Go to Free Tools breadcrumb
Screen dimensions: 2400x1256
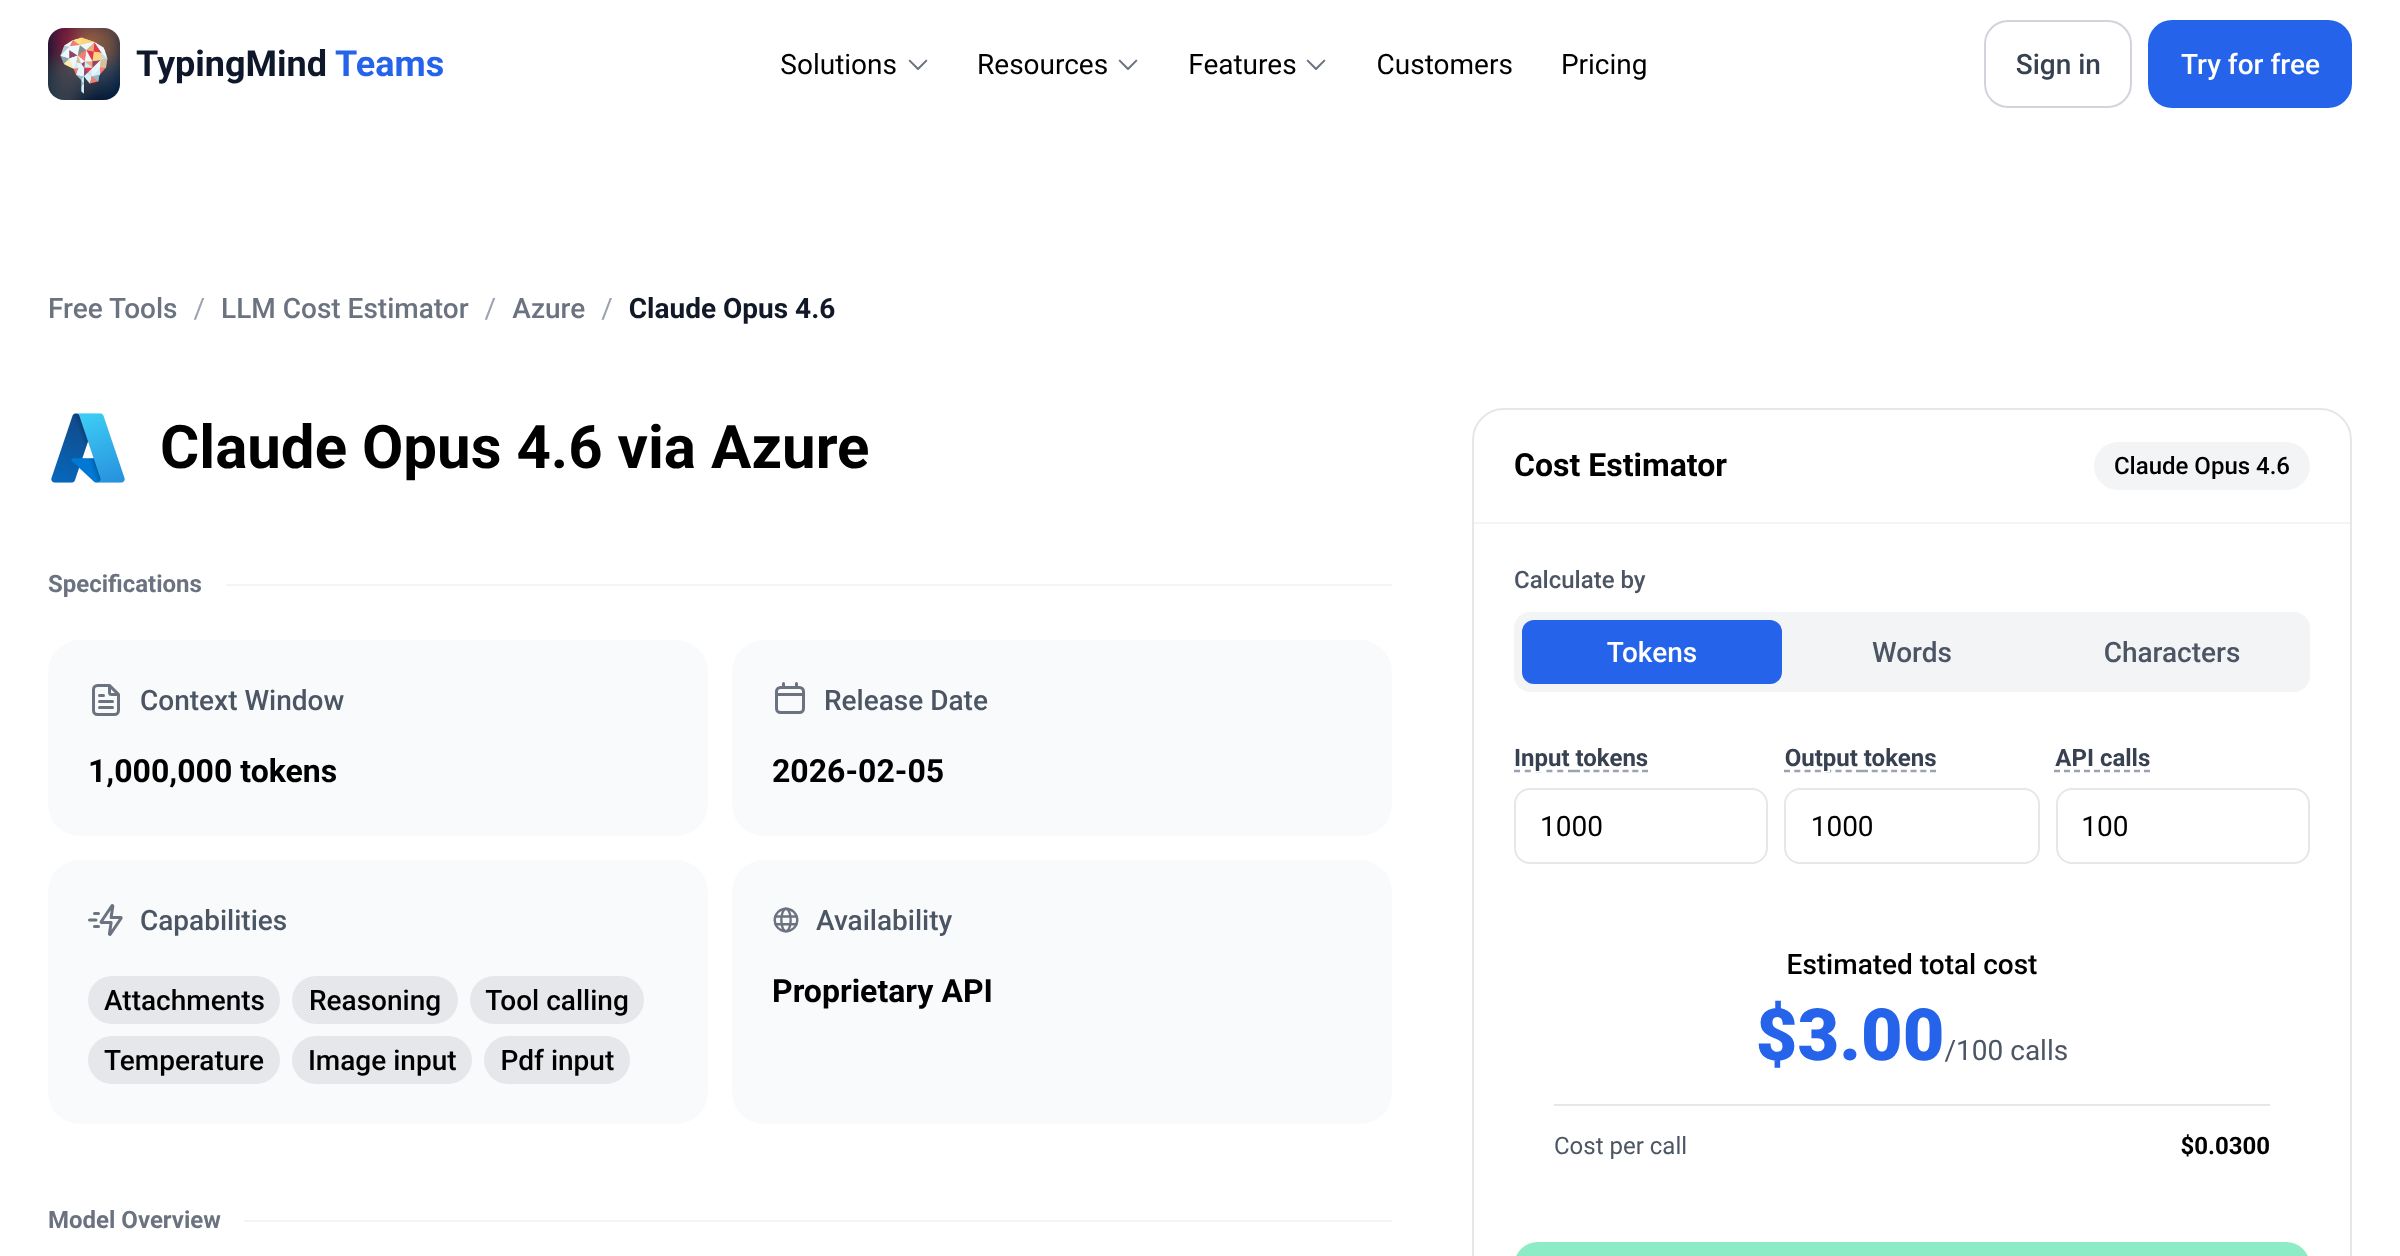click(112, 308)
